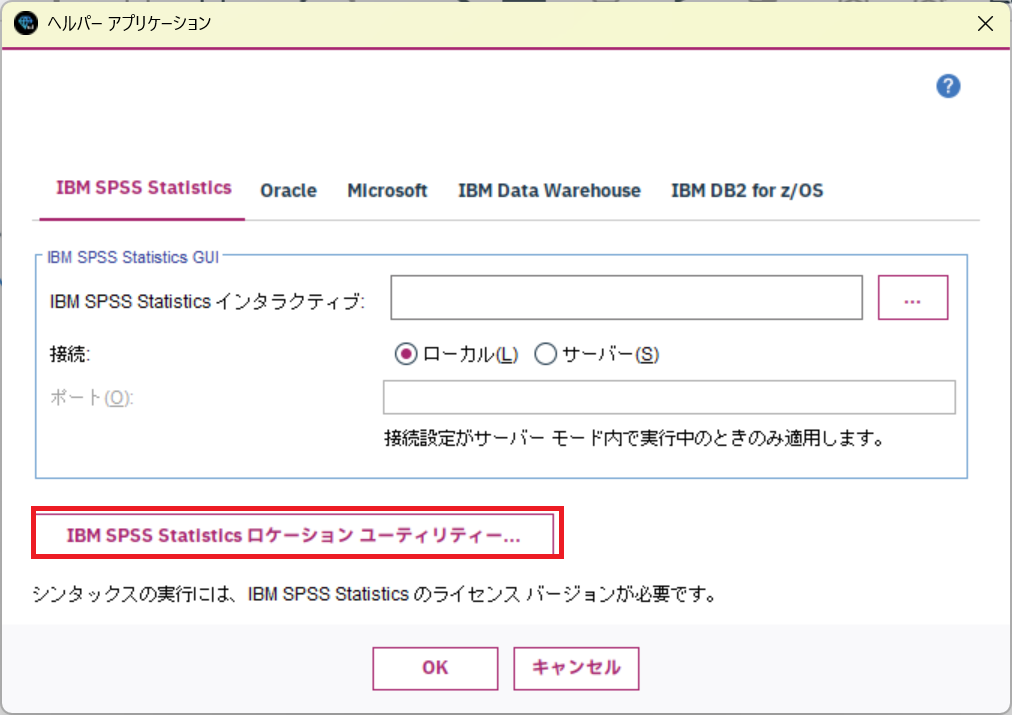Select the サーバー(S) connection radio button
The image size is (1012, 715).
click(x=545, y=354)
